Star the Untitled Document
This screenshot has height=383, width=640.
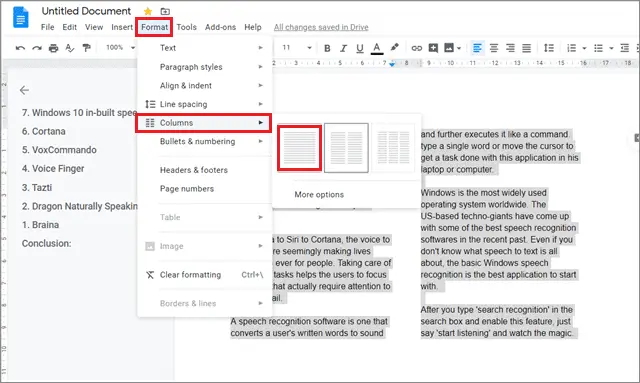[148, 11]
